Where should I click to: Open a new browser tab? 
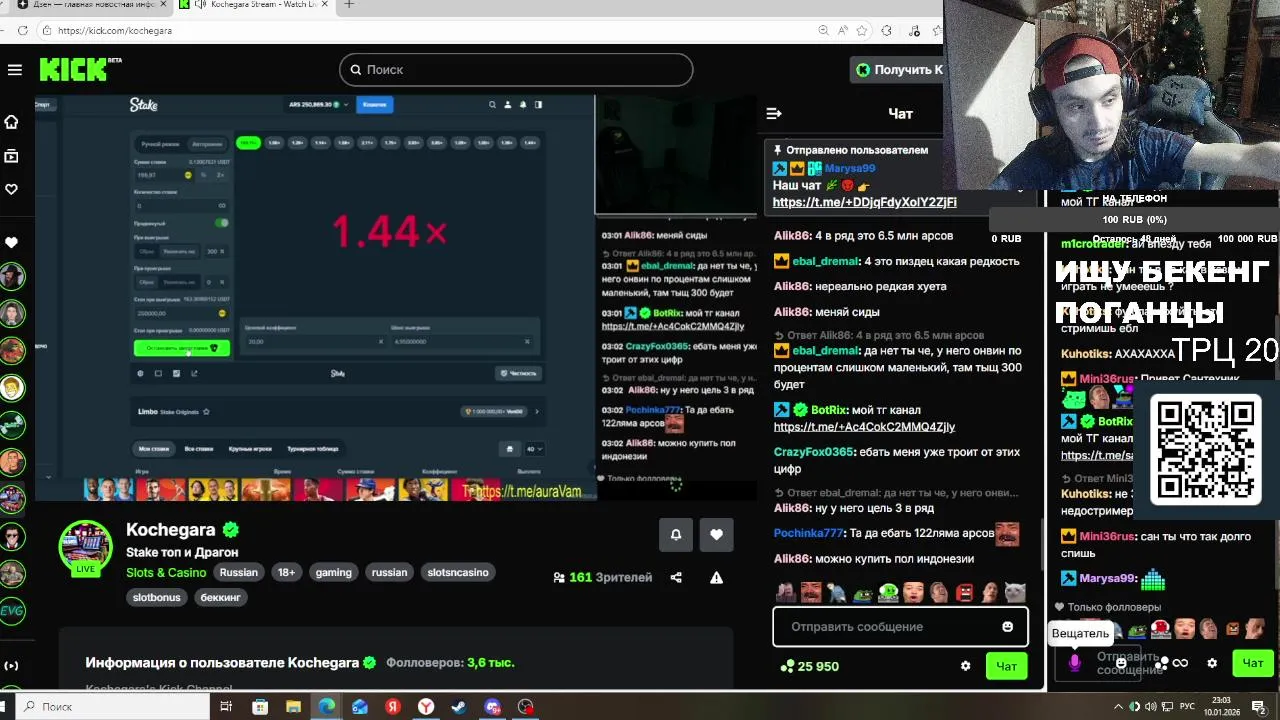click(349, 5)
